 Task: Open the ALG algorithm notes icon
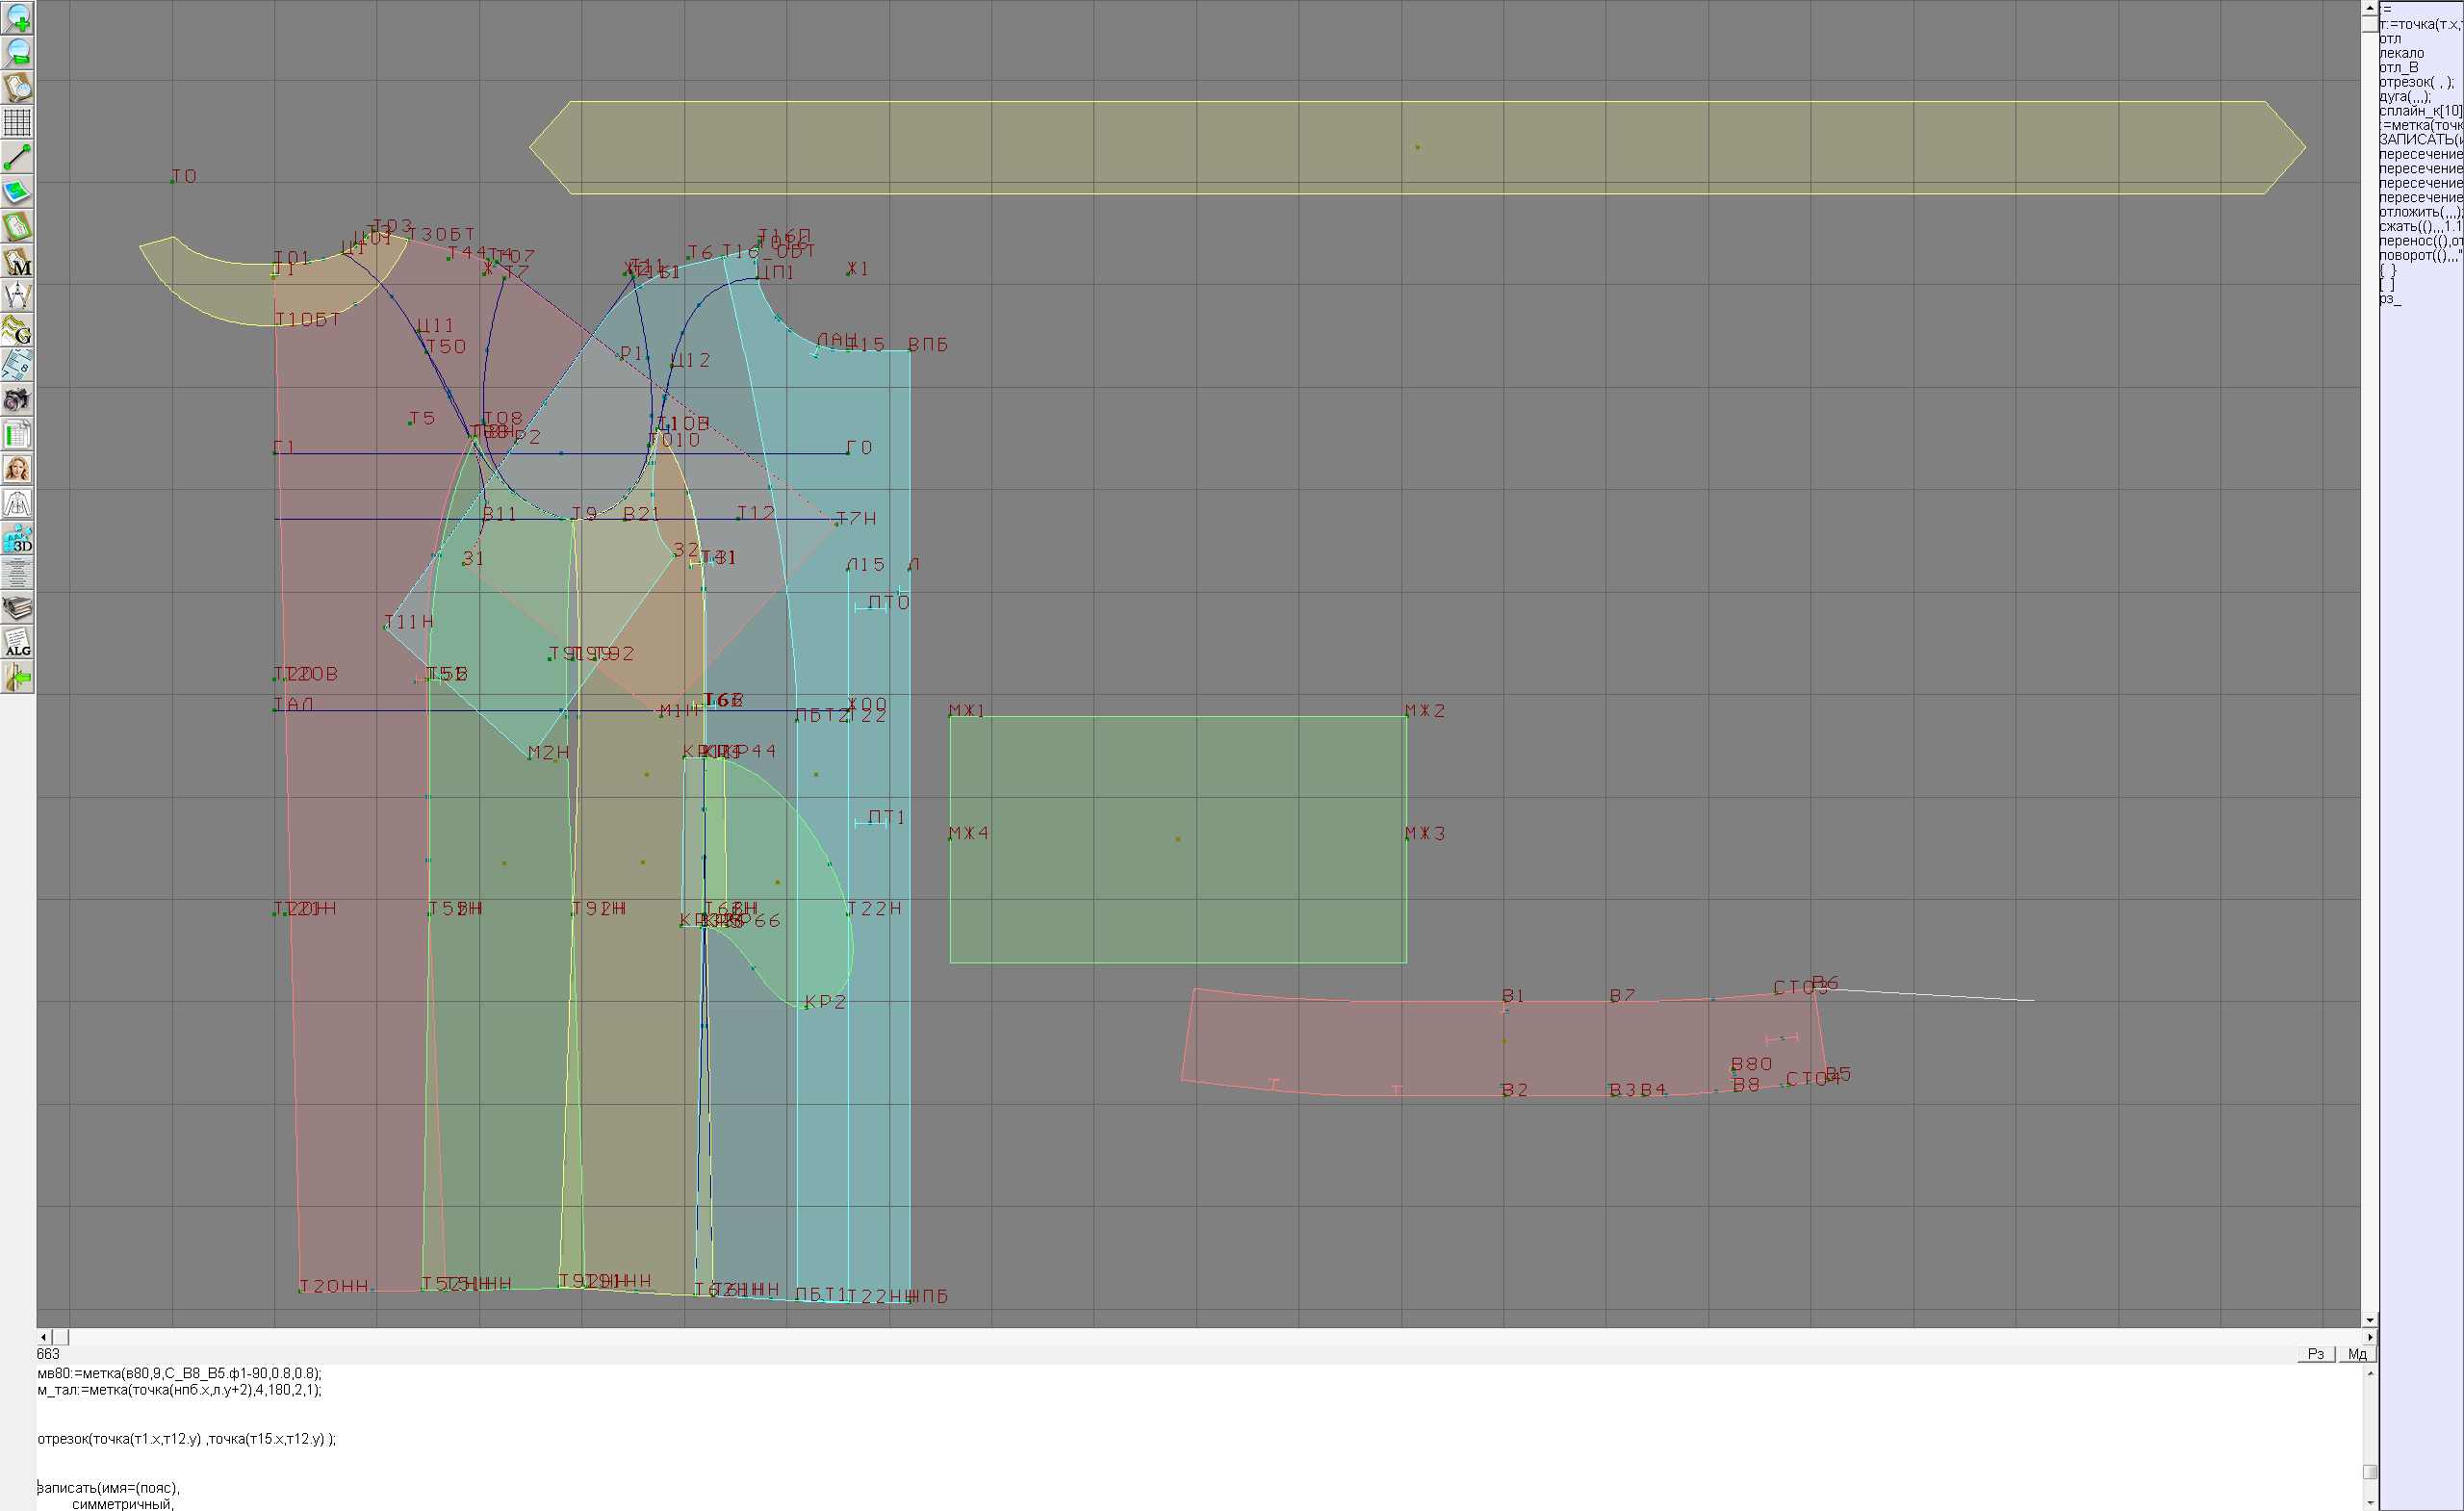[x=17, y=643]
